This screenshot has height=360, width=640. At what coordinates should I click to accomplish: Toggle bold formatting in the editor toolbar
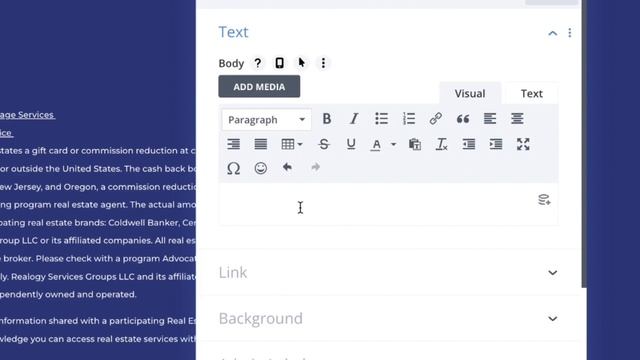(327, 119)
